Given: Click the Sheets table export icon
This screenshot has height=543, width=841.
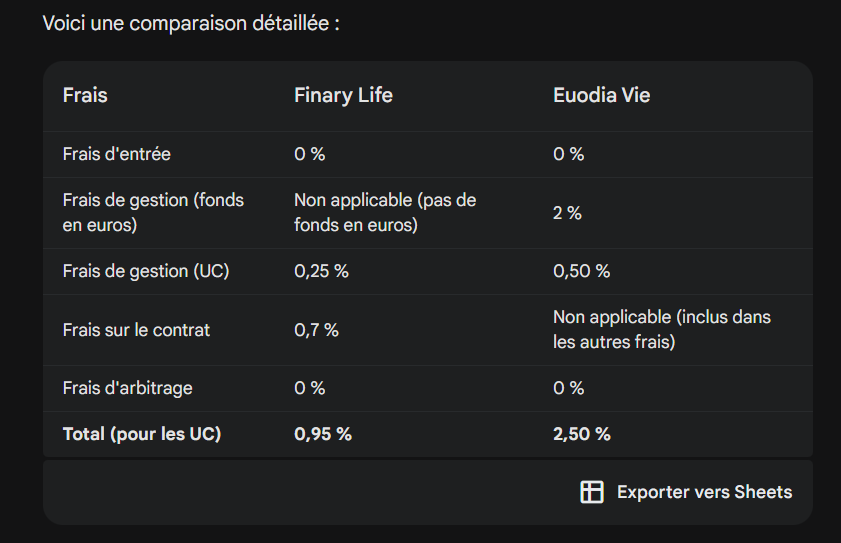Looking at the screenshot, I should tap(592, 492).
